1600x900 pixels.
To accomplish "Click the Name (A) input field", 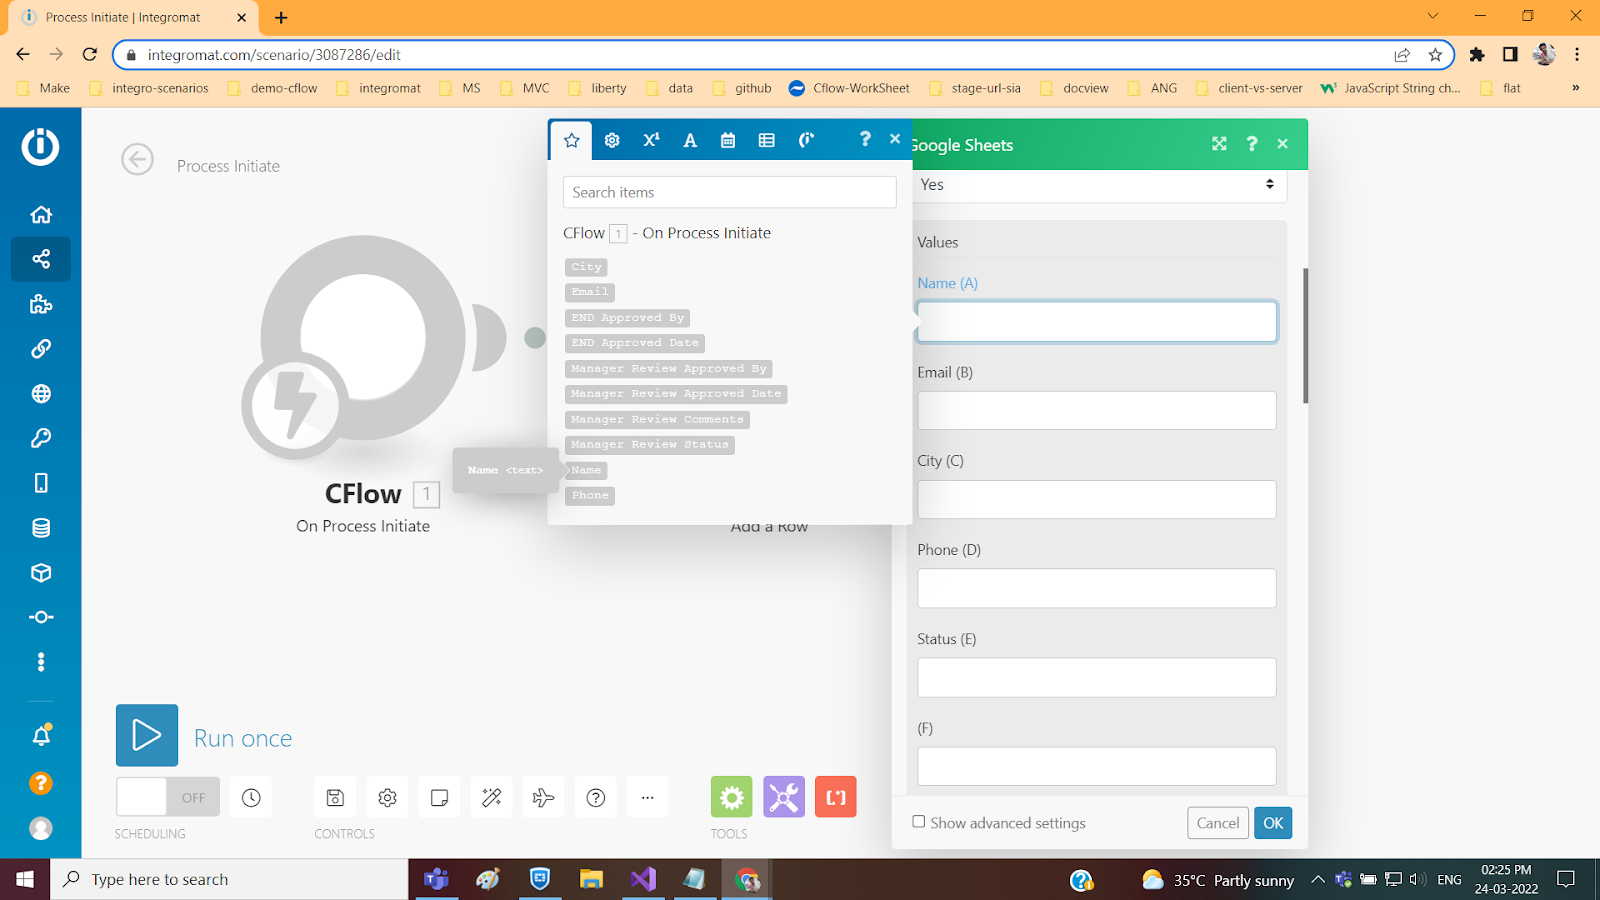I will 1097,322.
